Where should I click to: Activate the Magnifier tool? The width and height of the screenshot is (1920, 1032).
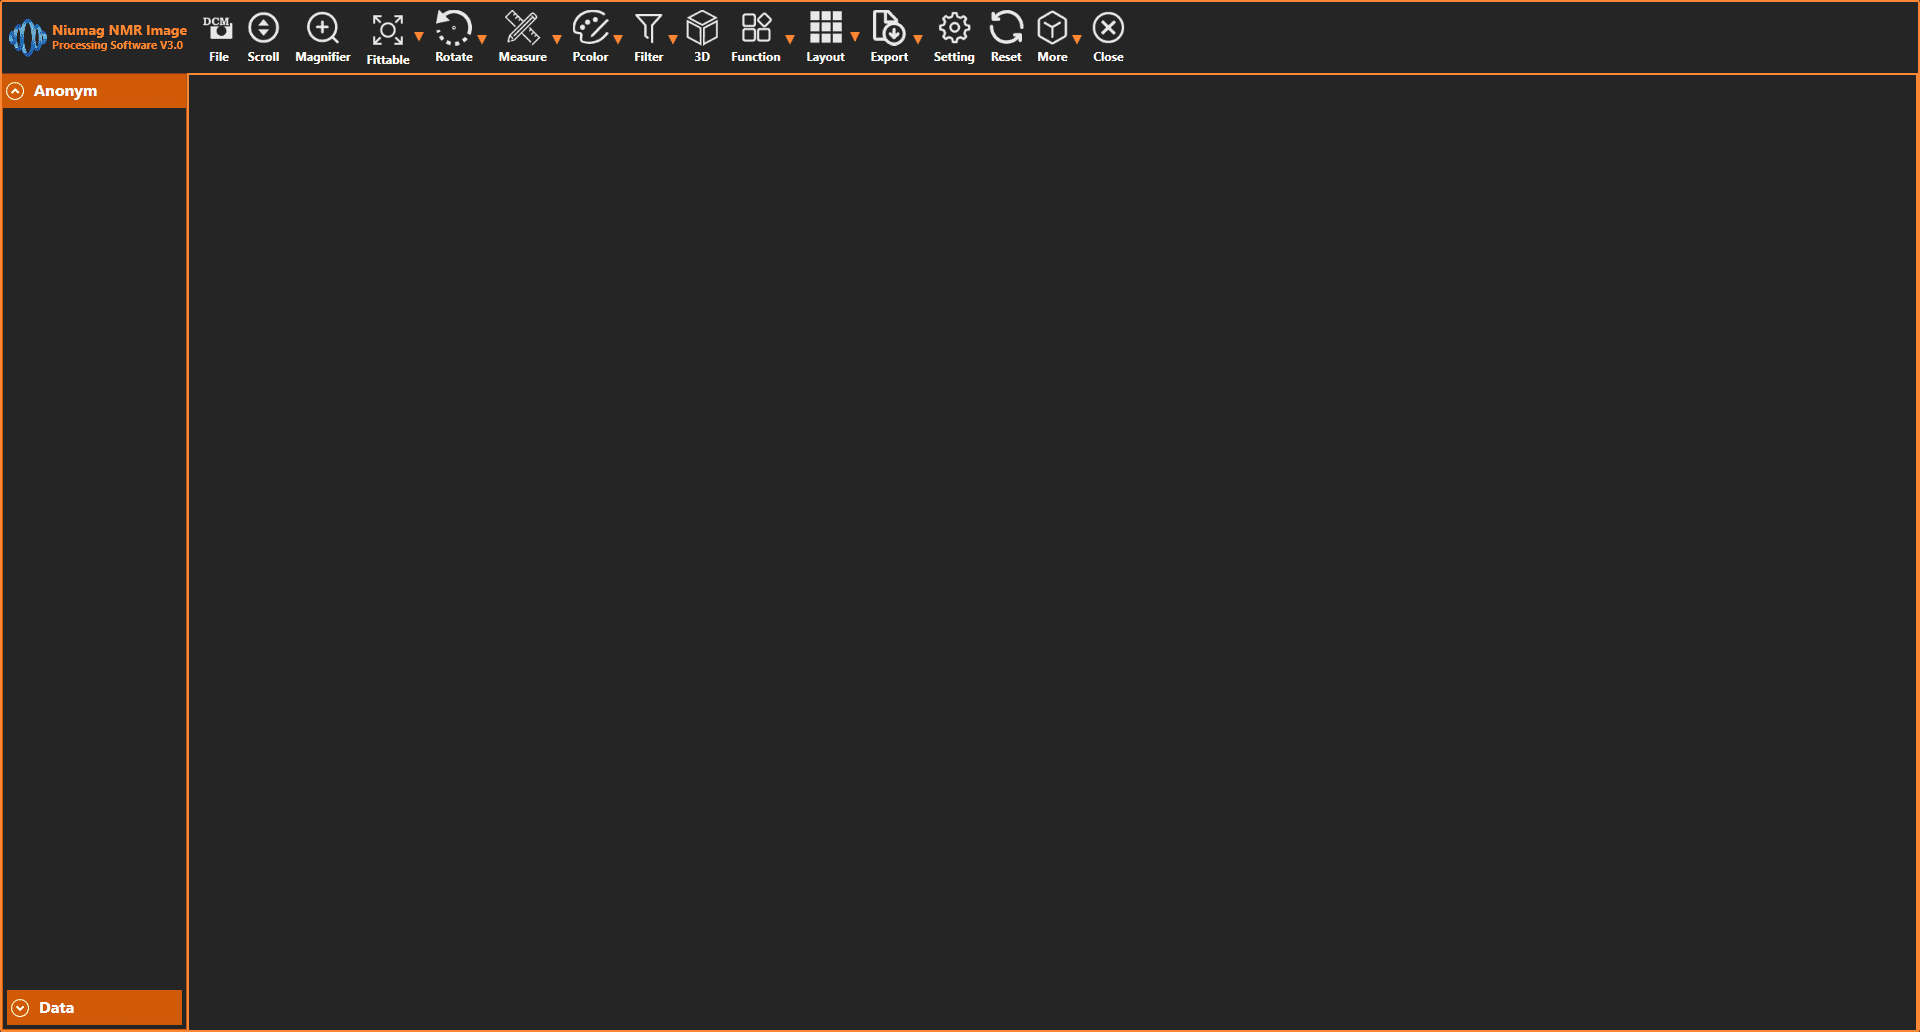322,30
